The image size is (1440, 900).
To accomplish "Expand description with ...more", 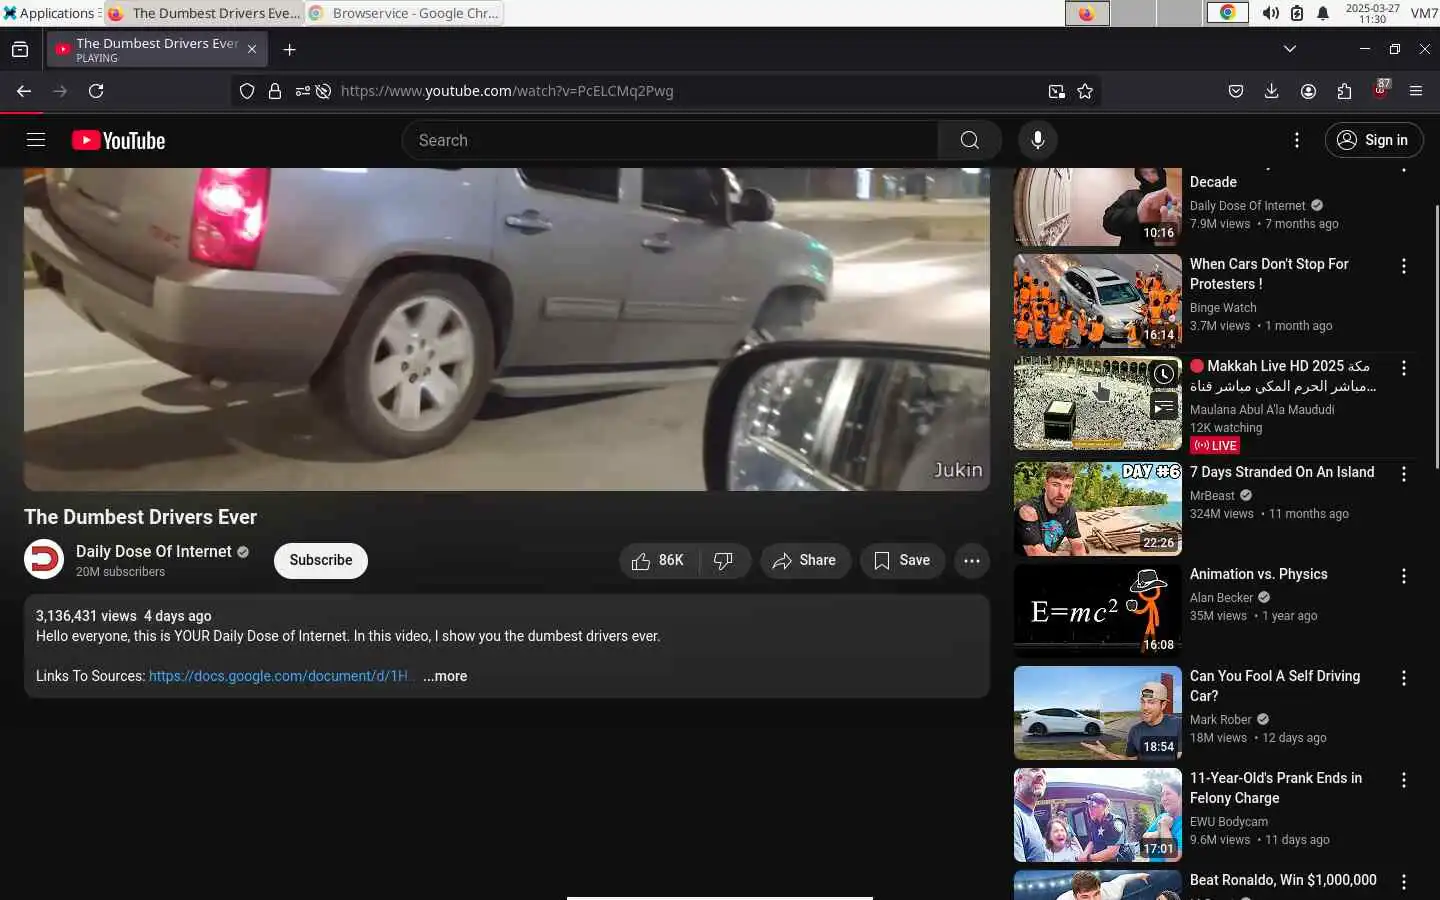I will [x=445, y=676].
